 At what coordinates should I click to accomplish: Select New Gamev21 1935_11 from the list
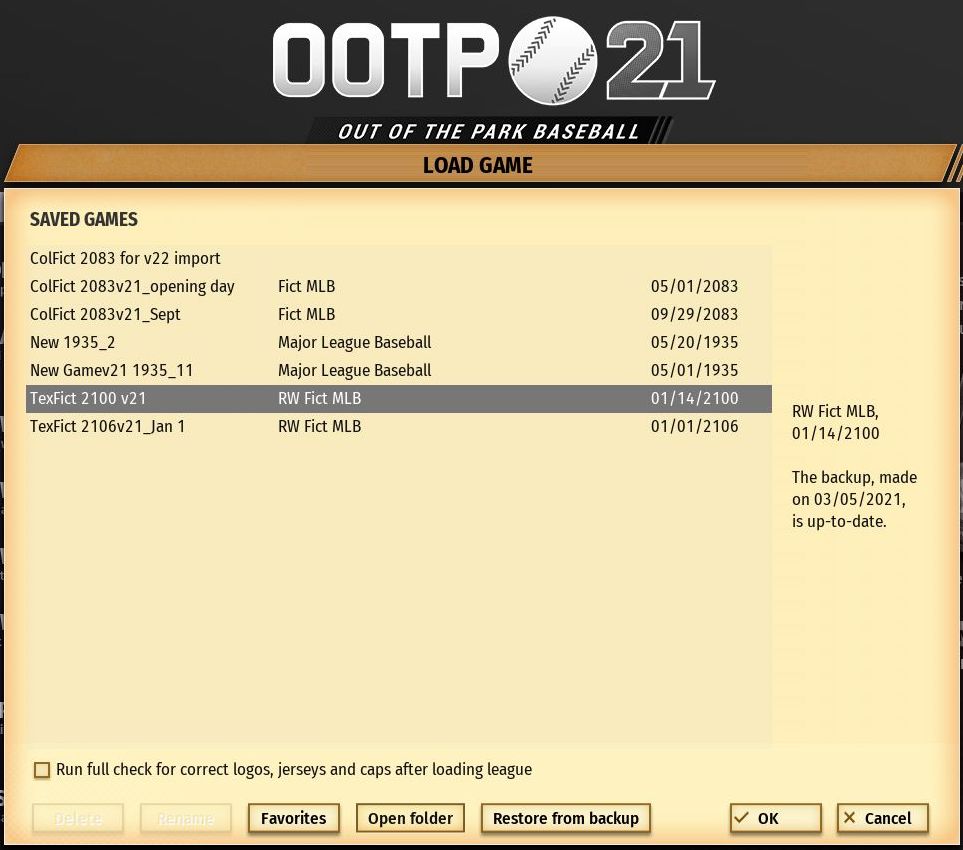pos(111,370)
